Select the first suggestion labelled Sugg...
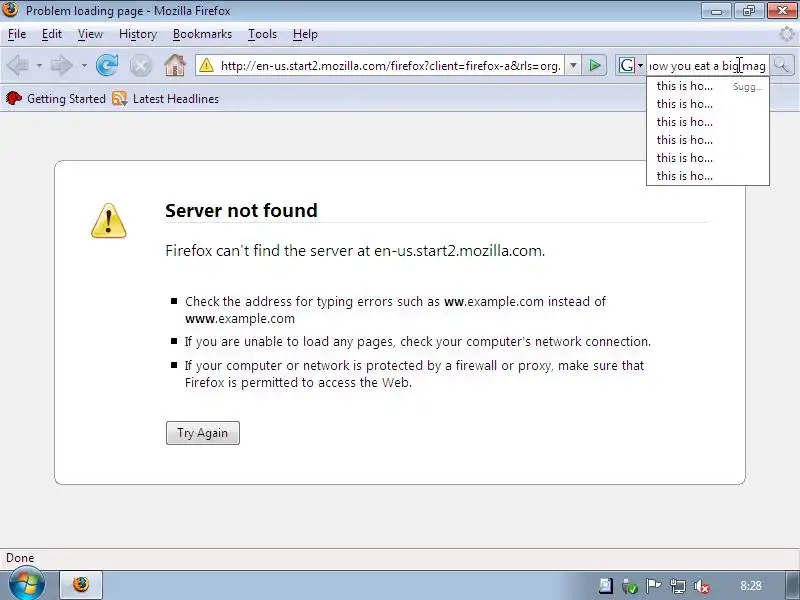This screenshot has height=600, width=800. [708, 86]
